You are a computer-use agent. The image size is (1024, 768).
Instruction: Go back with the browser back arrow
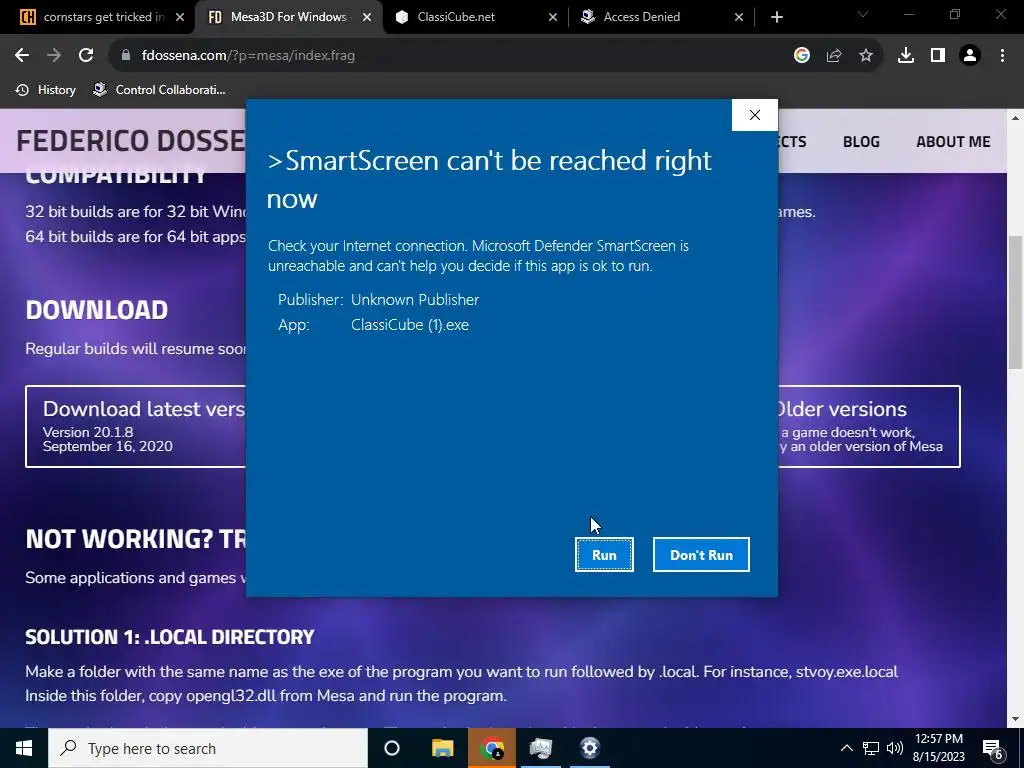point(22,56)
